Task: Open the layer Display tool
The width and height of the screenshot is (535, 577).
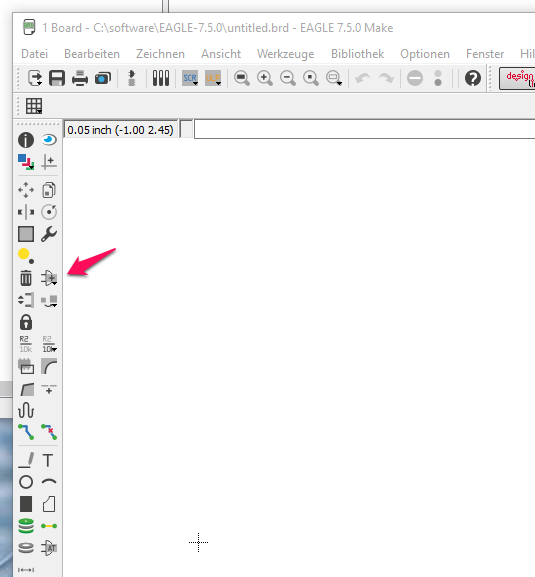Action: (26, 162)
